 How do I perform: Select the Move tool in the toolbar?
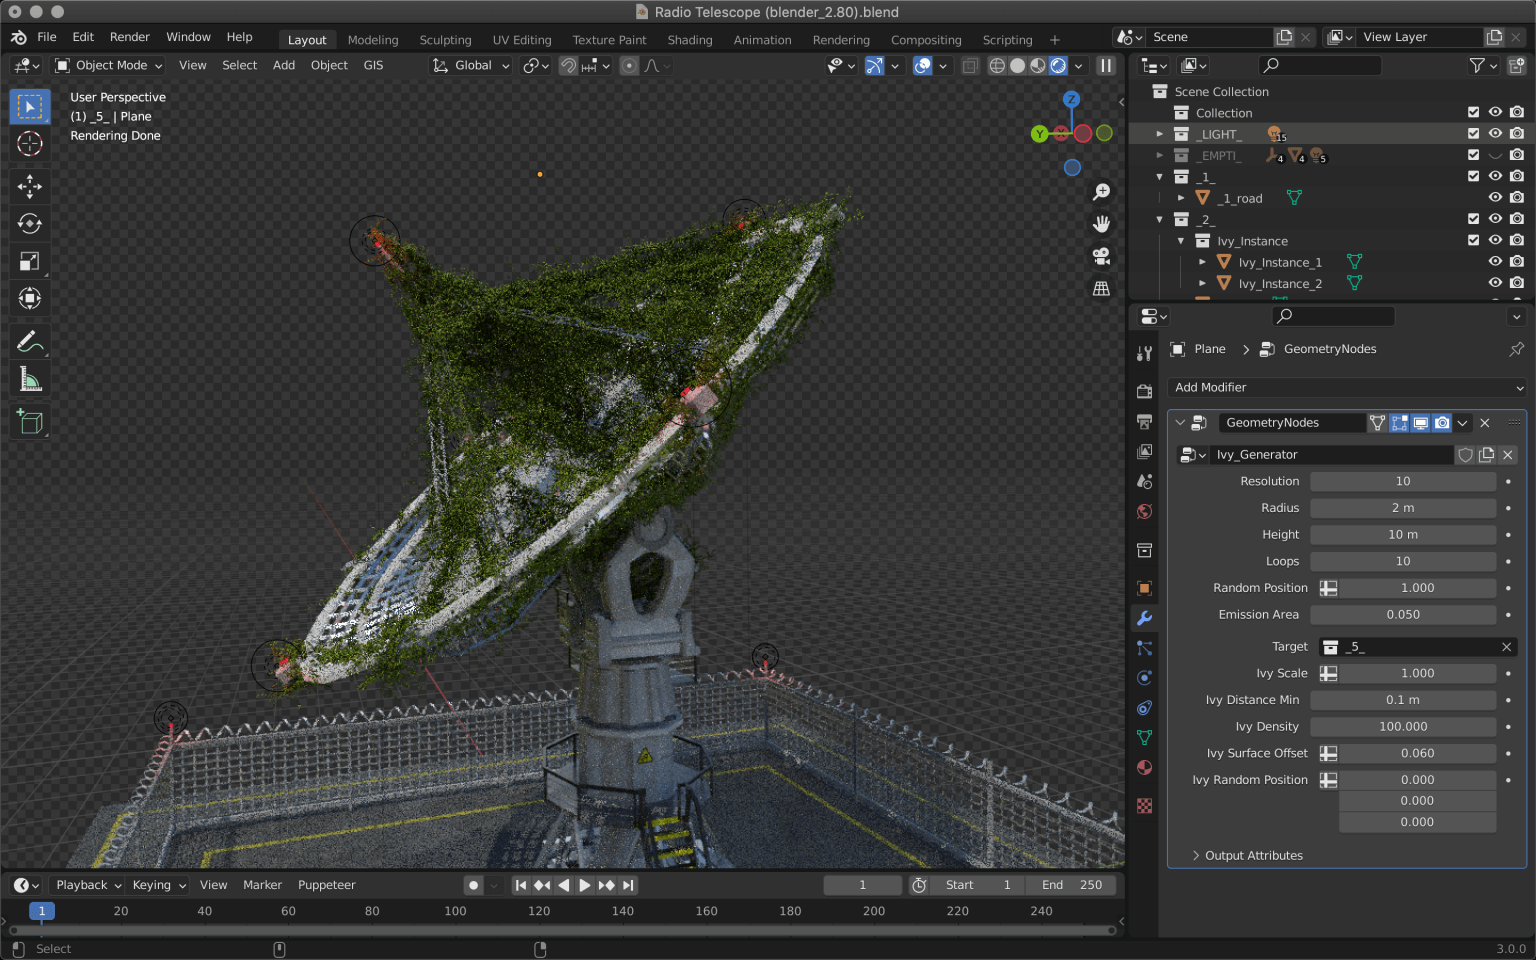pyautogui.click(x=29, y=186)
